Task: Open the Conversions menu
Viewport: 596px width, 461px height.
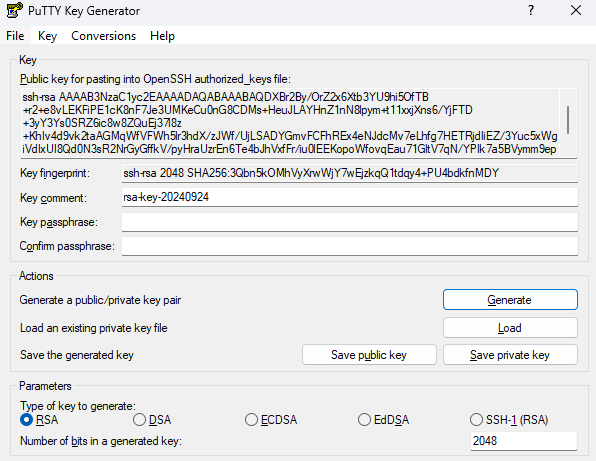Action: [103, 36]
